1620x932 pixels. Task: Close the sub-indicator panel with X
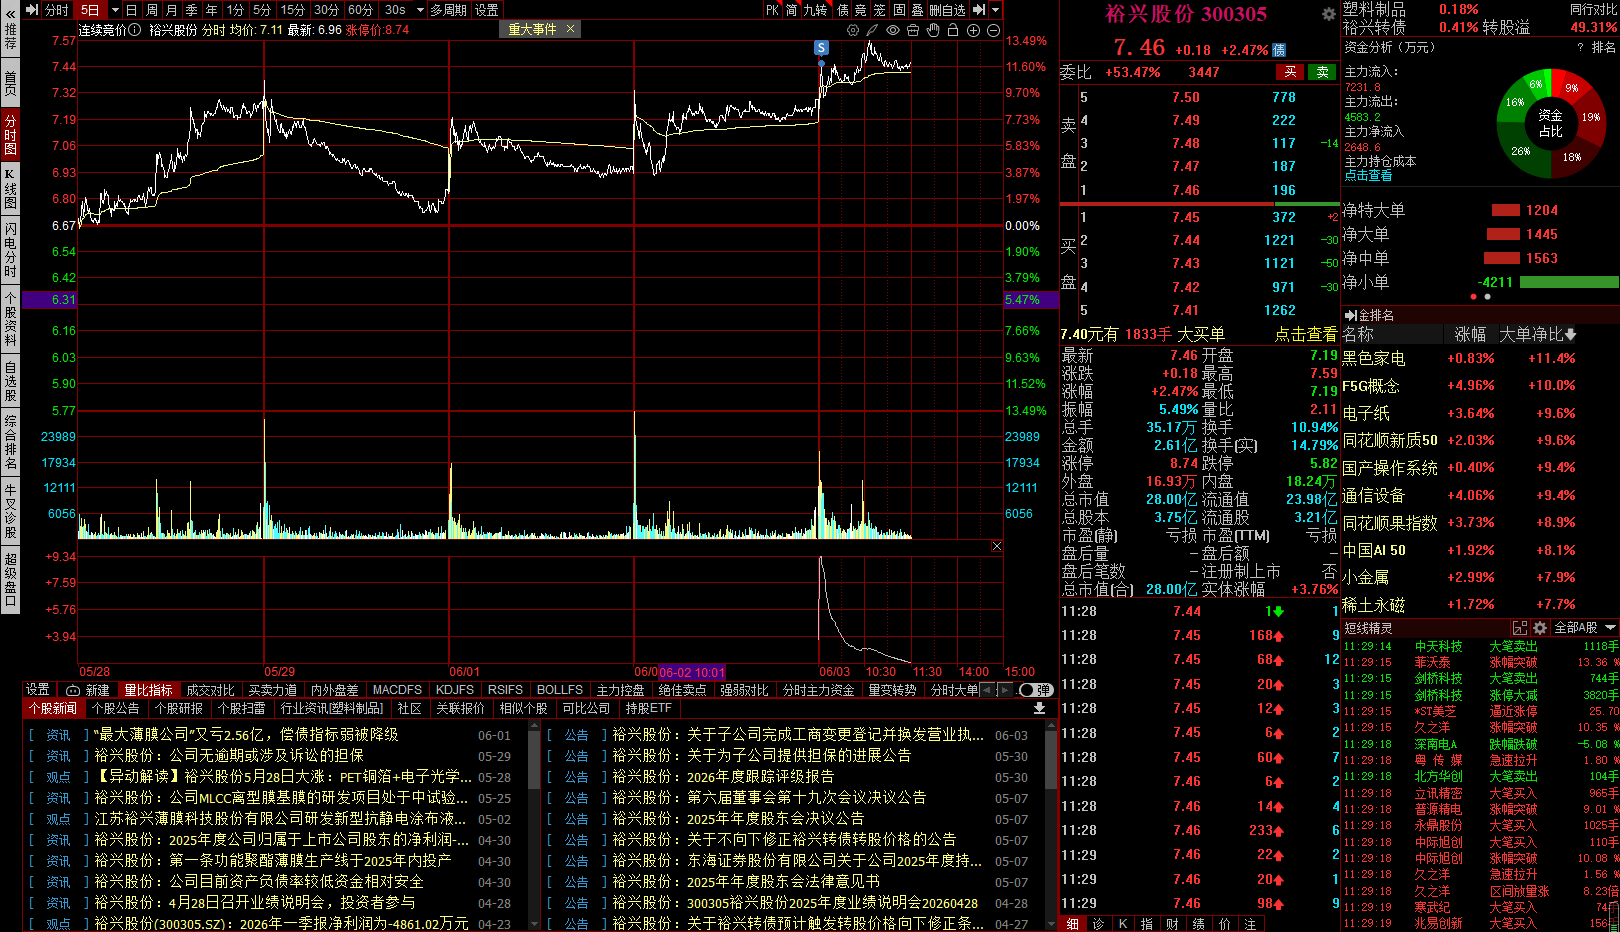click(997, 546)
